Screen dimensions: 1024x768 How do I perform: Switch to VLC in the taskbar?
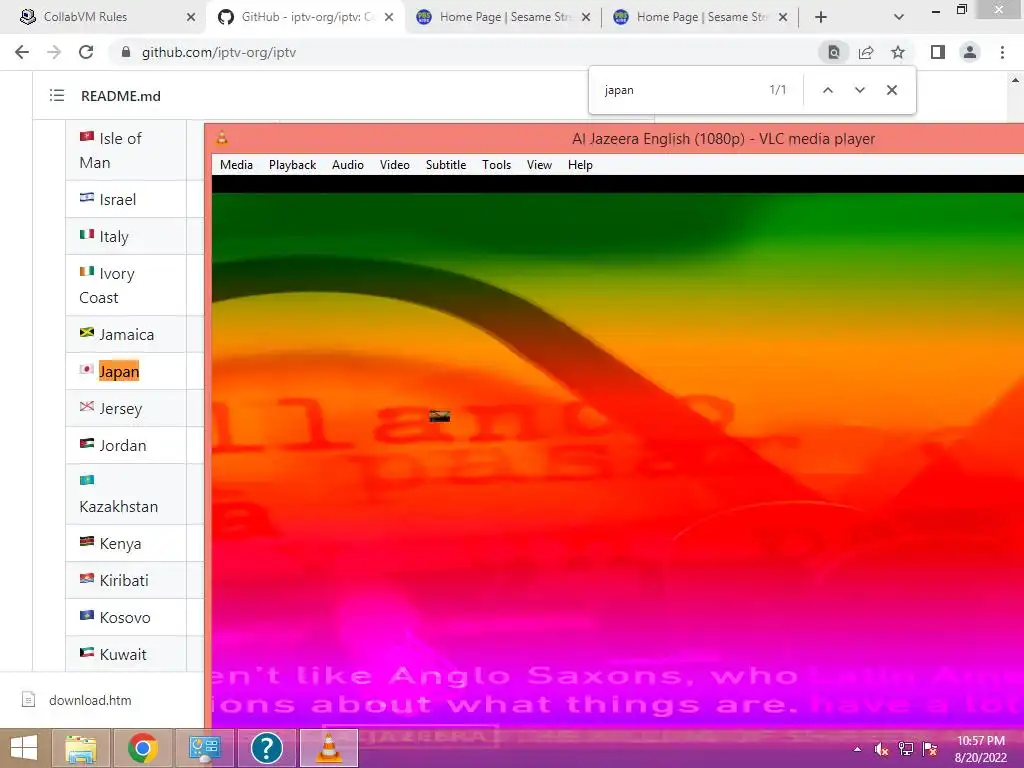point(328,748)
